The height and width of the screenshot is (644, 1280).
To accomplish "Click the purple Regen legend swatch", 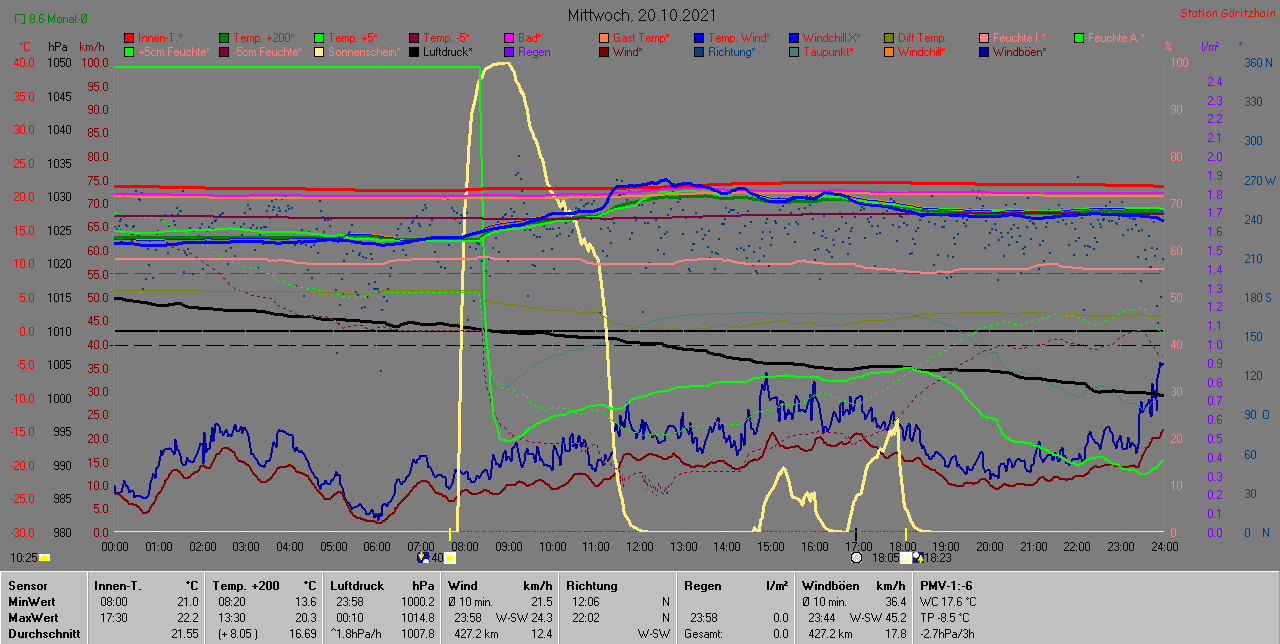I will click(509, 51).
